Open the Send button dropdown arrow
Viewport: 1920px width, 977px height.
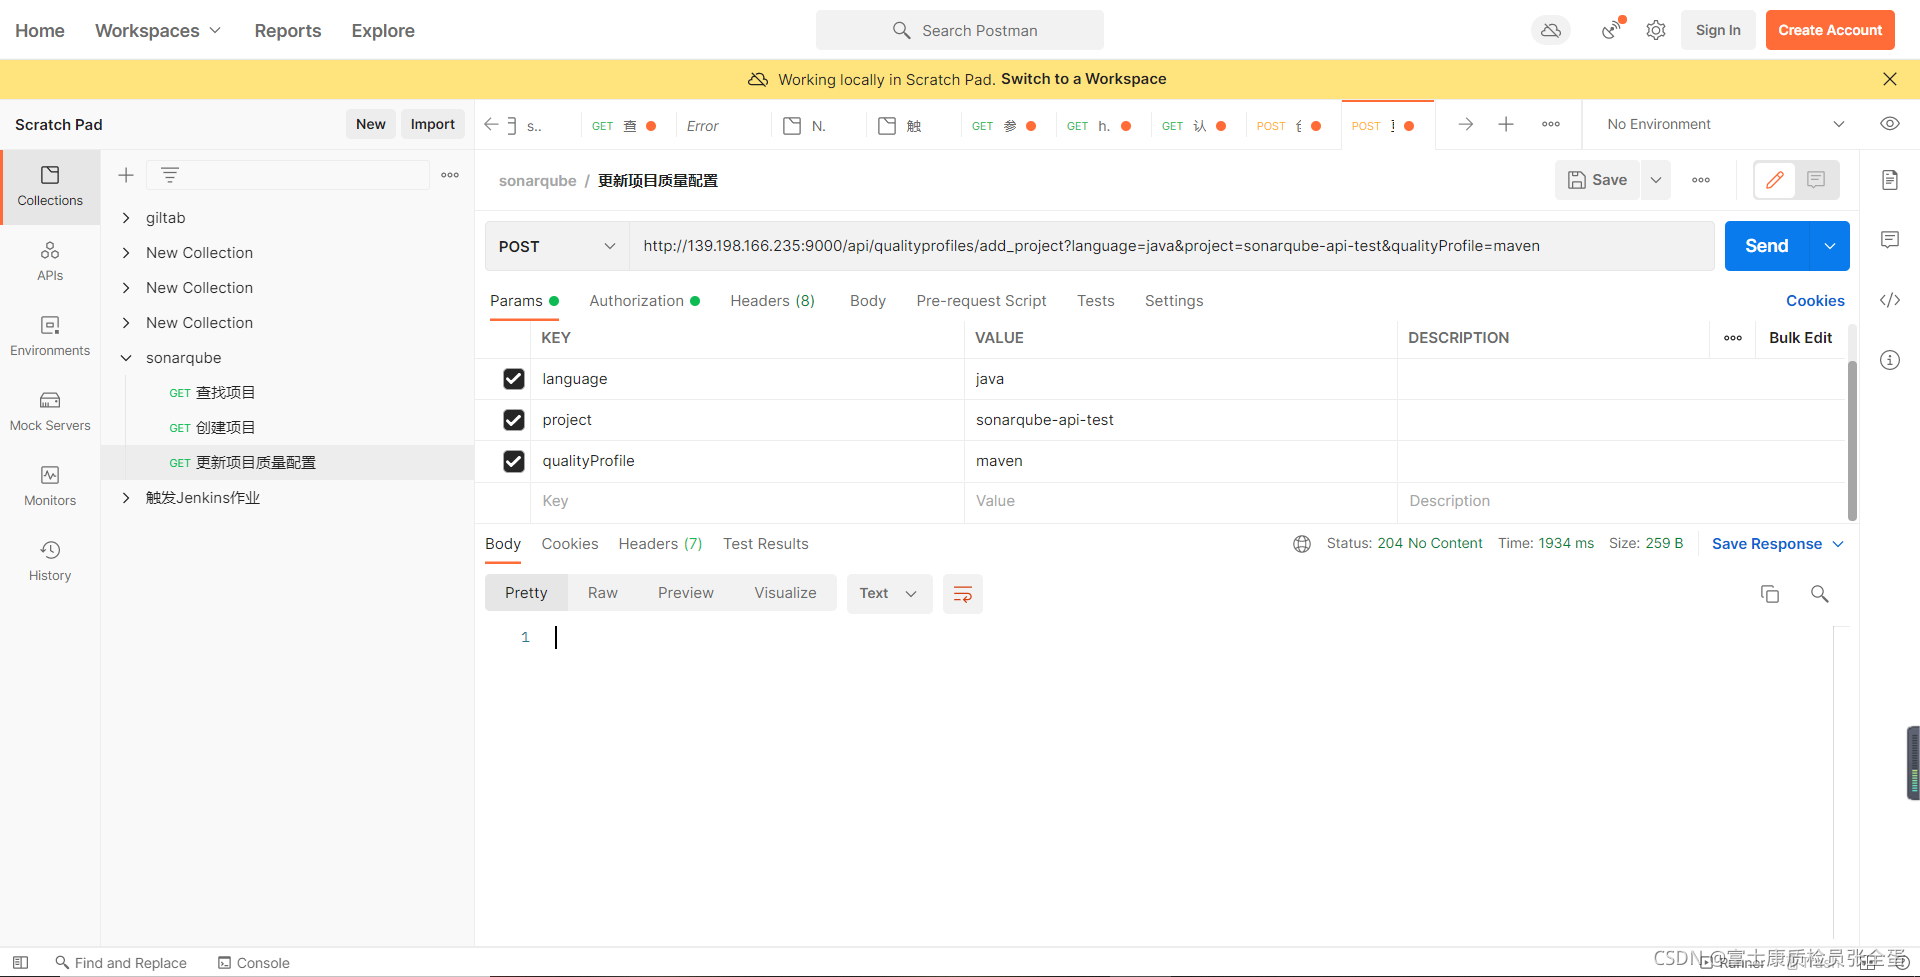coord(1830,246)
